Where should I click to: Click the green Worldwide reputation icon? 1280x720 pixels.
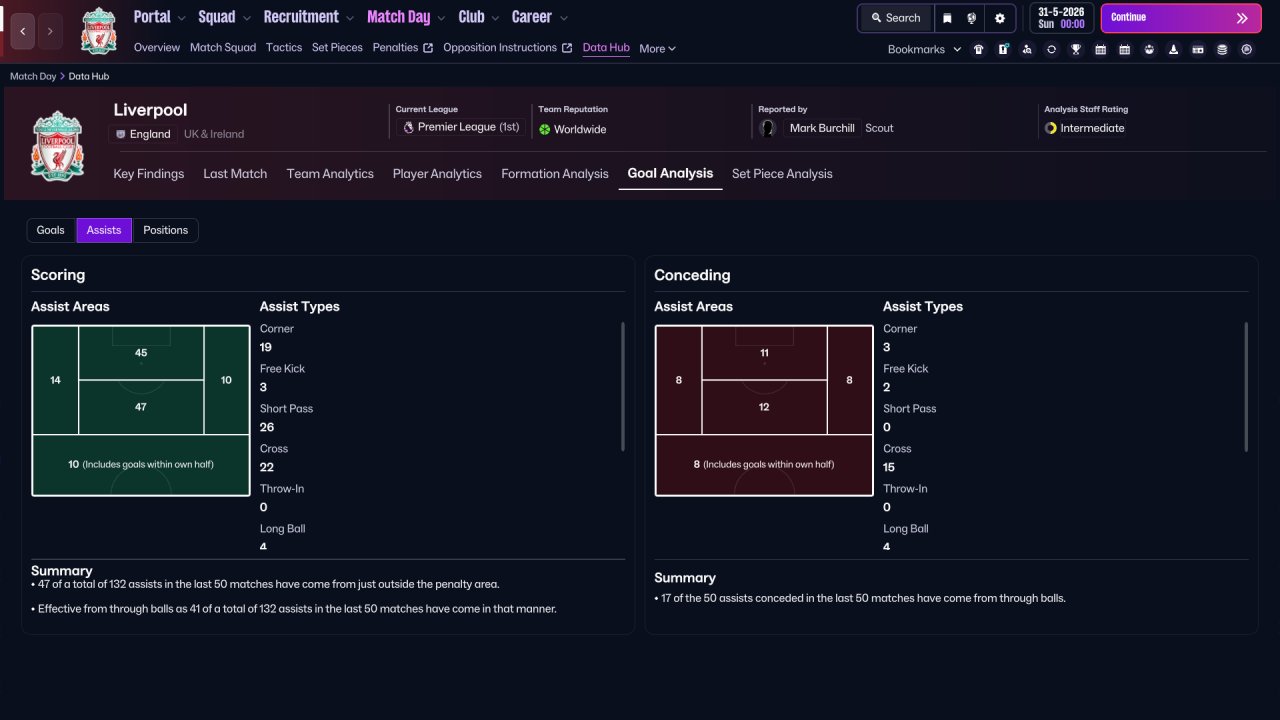pos(545,129)
